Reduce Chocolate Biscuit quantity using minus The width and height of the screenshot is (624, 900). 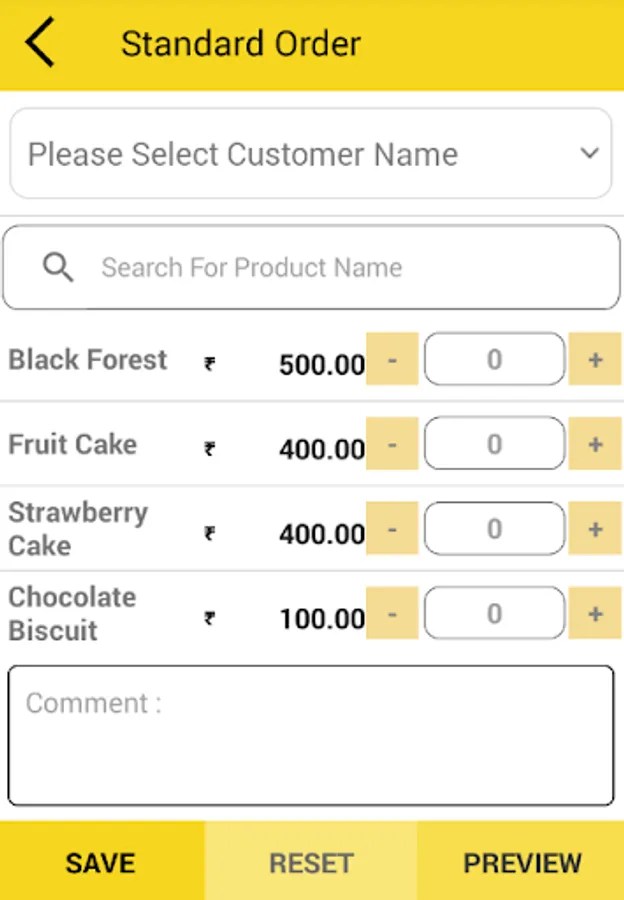point(392,613)
